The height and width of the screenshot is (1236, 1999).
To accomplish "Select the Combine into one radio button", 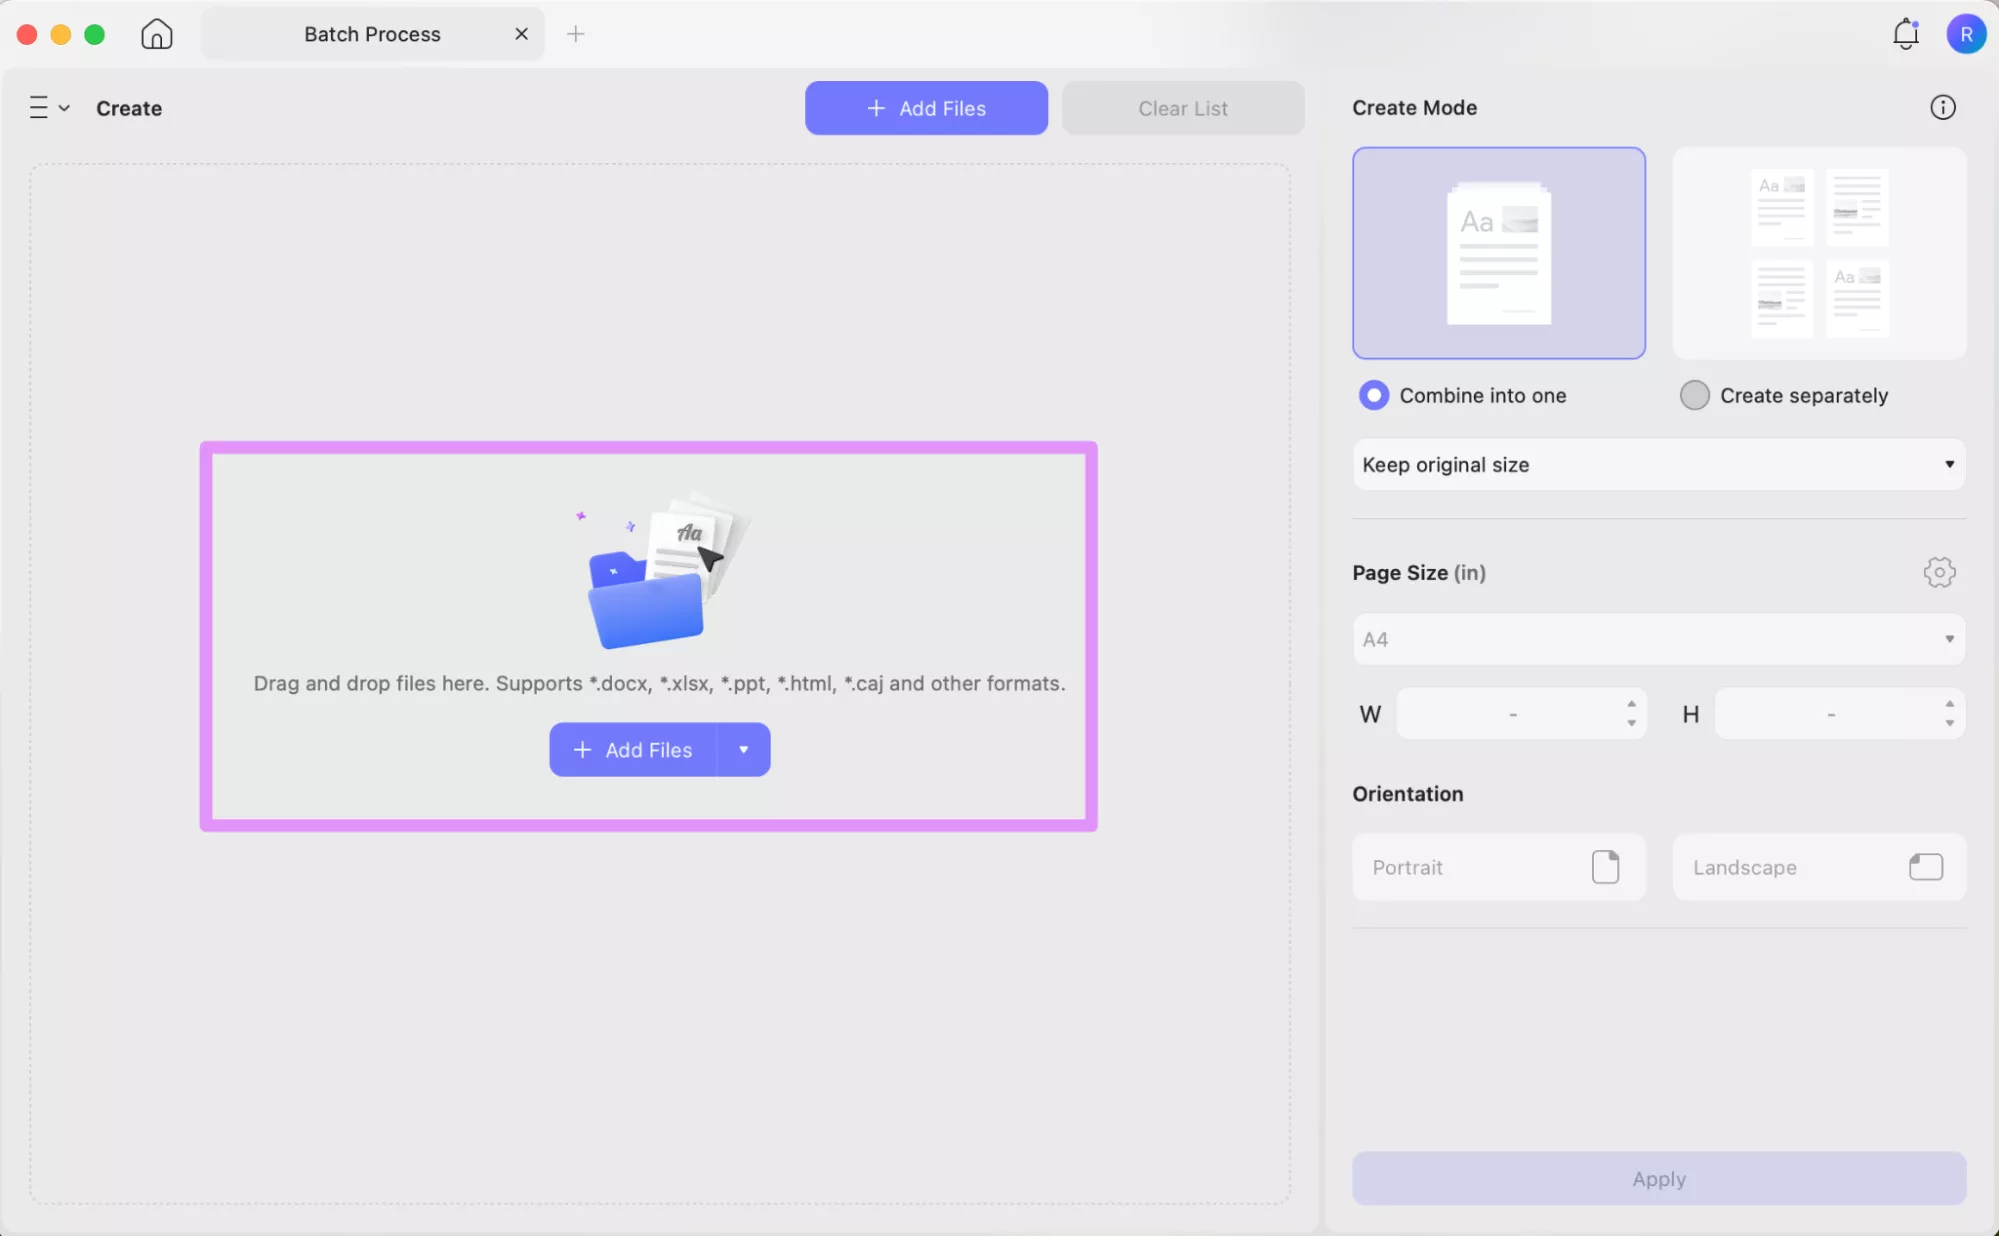I will tap(1373, 395).
